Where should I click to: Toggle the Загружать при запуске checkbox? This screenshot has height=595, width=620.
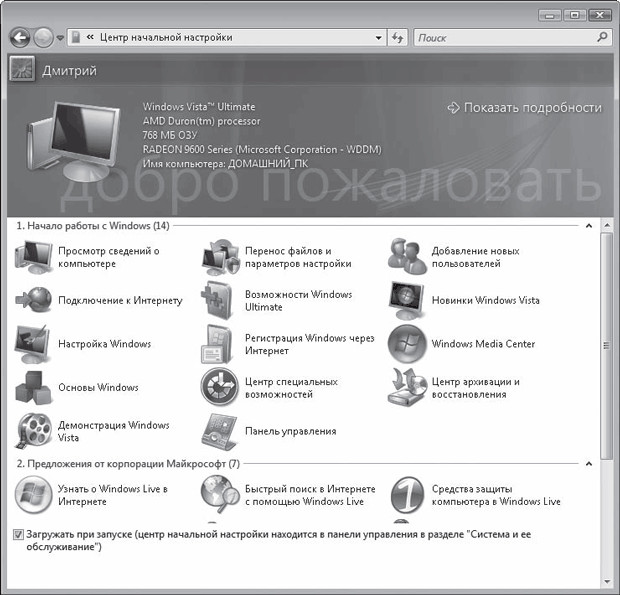[20, 535]
